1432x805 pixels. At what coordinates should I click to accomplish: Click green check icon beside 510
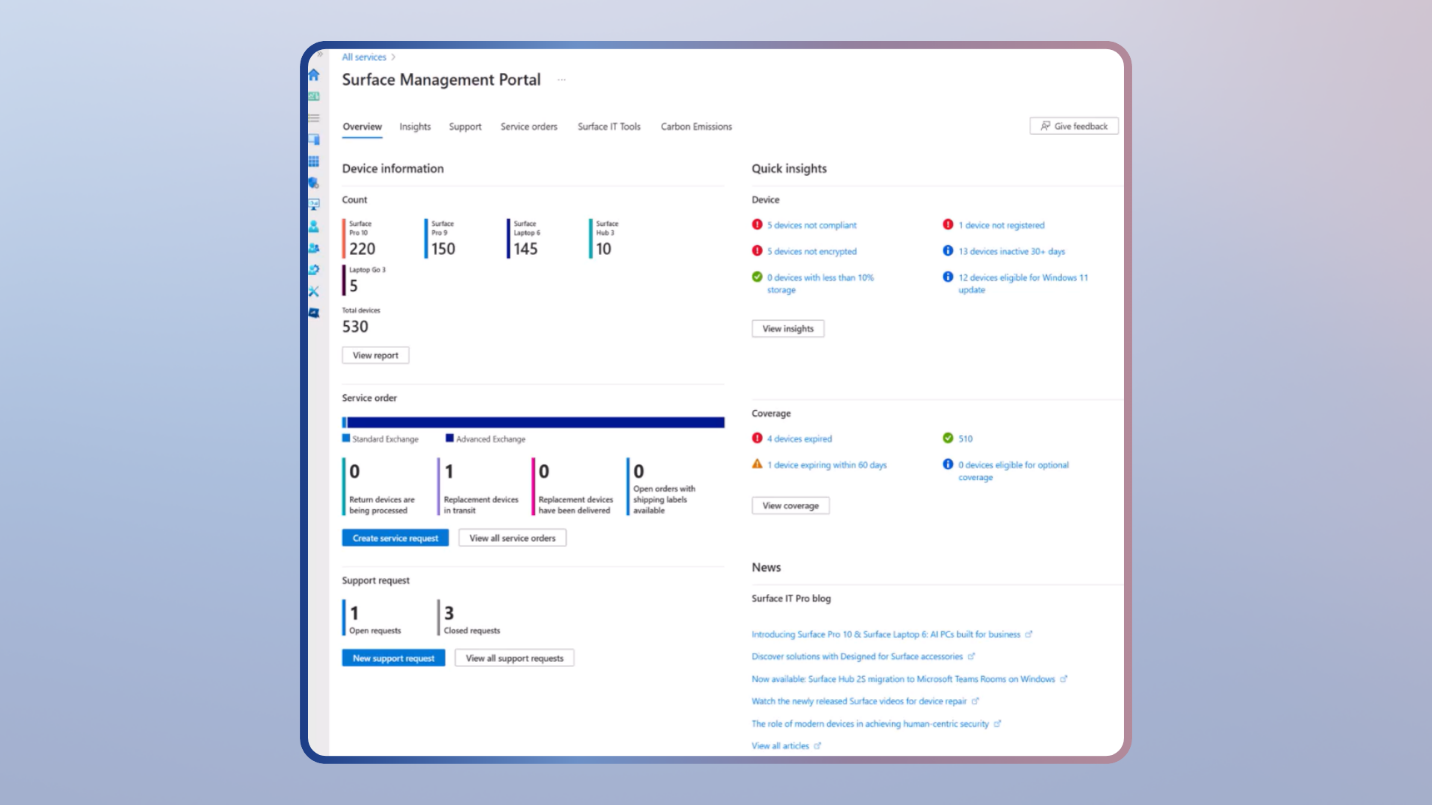[948, 438]
